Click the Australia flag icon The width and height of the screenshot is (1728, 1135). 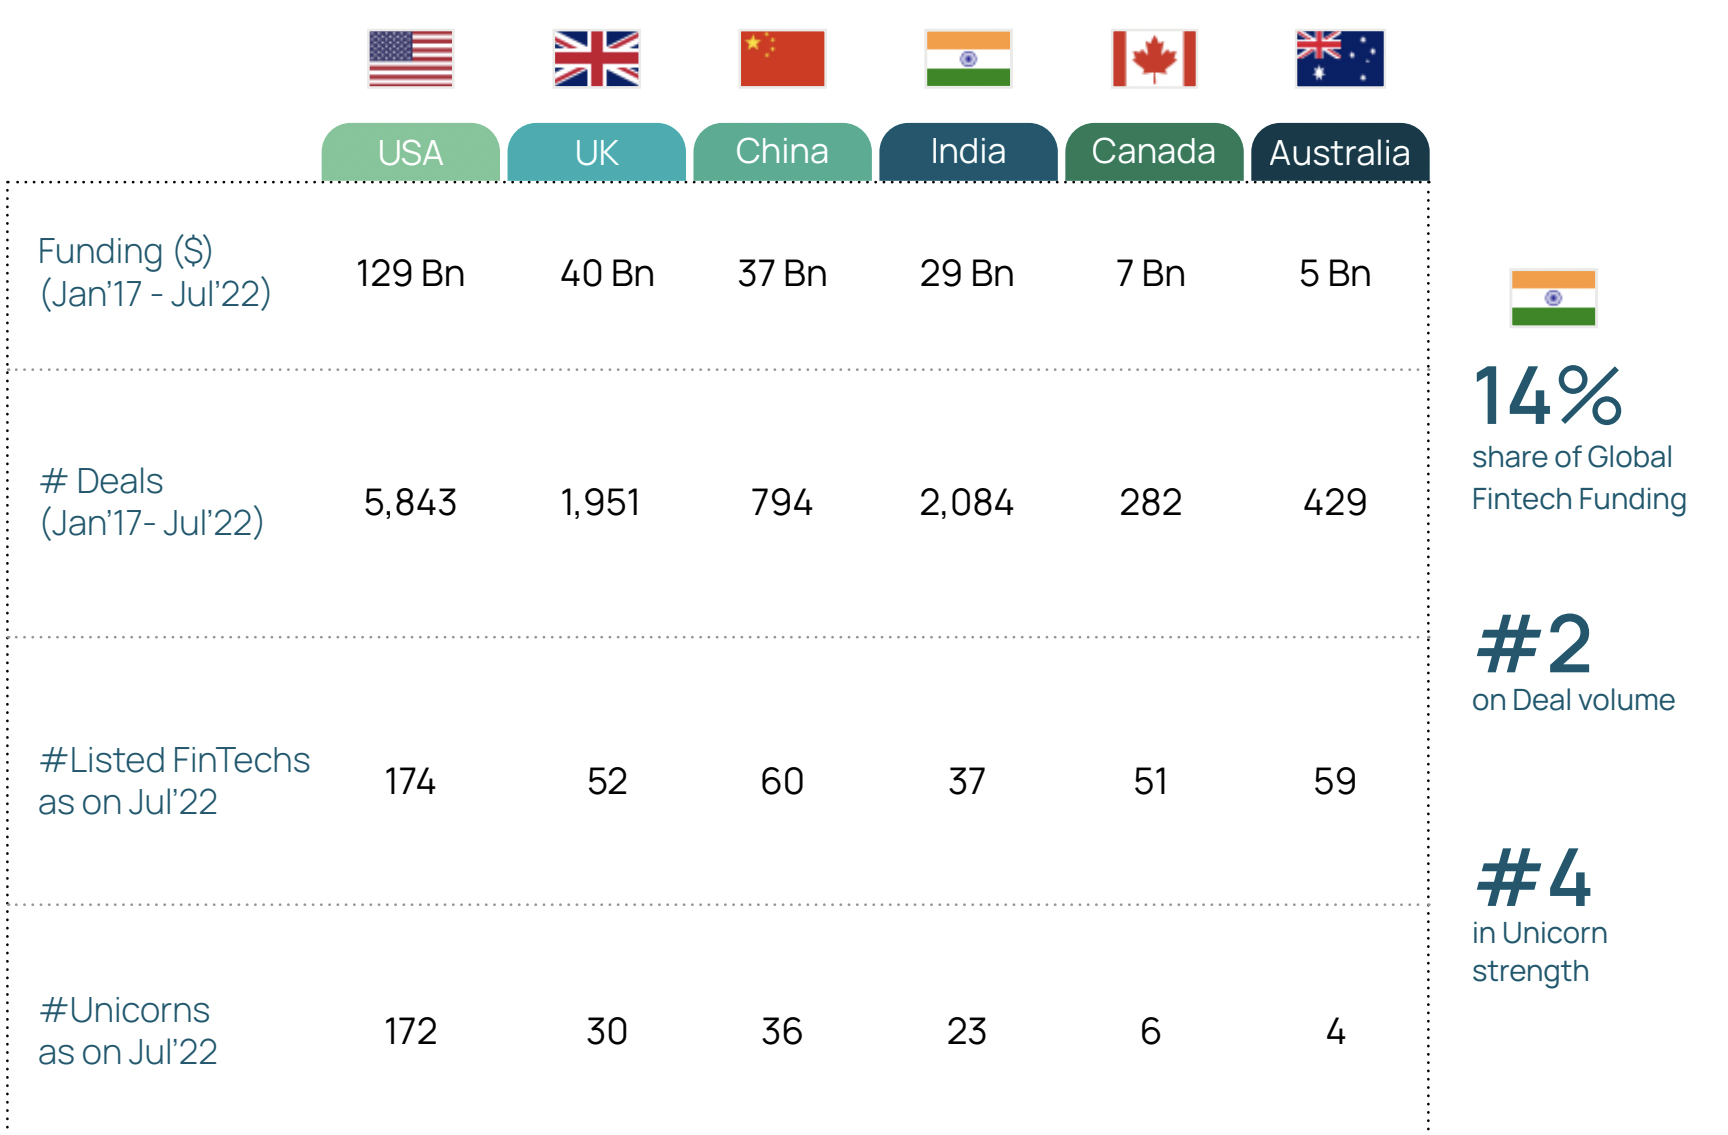[x=1340, y=59]
